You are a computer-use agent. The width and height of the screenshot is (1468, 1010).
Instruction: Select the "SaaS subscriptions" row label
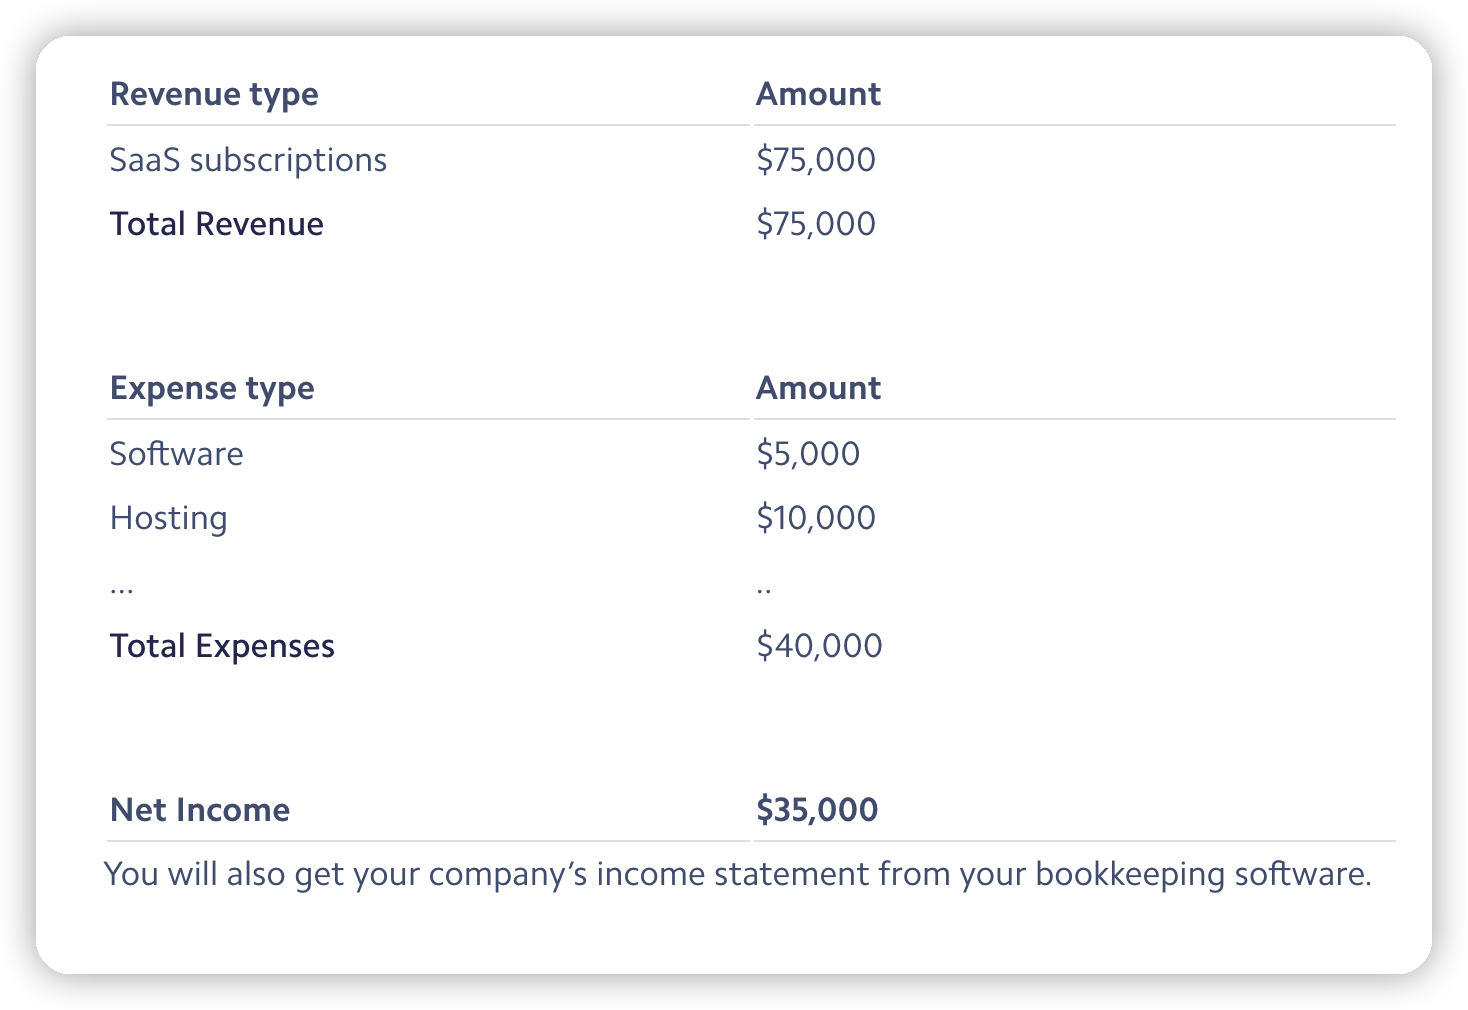coord(248,161)
